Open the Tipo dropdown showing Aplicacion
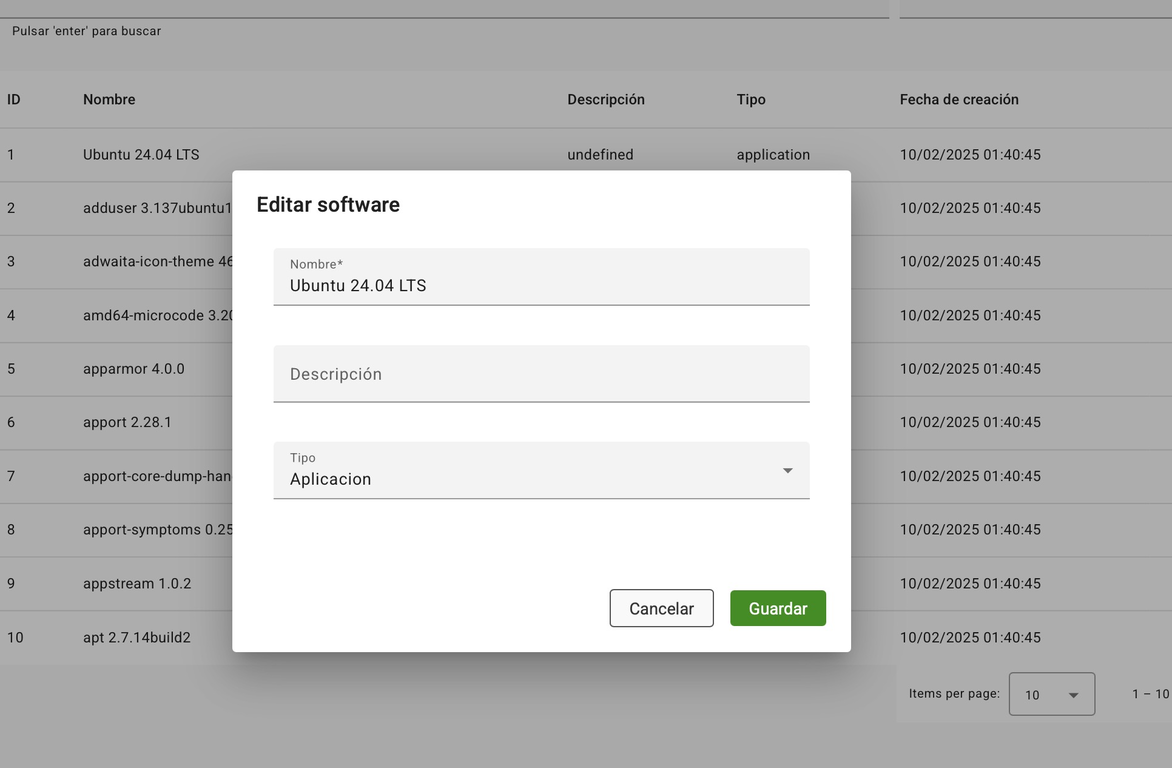The image size is (1172, 768). 540,471
